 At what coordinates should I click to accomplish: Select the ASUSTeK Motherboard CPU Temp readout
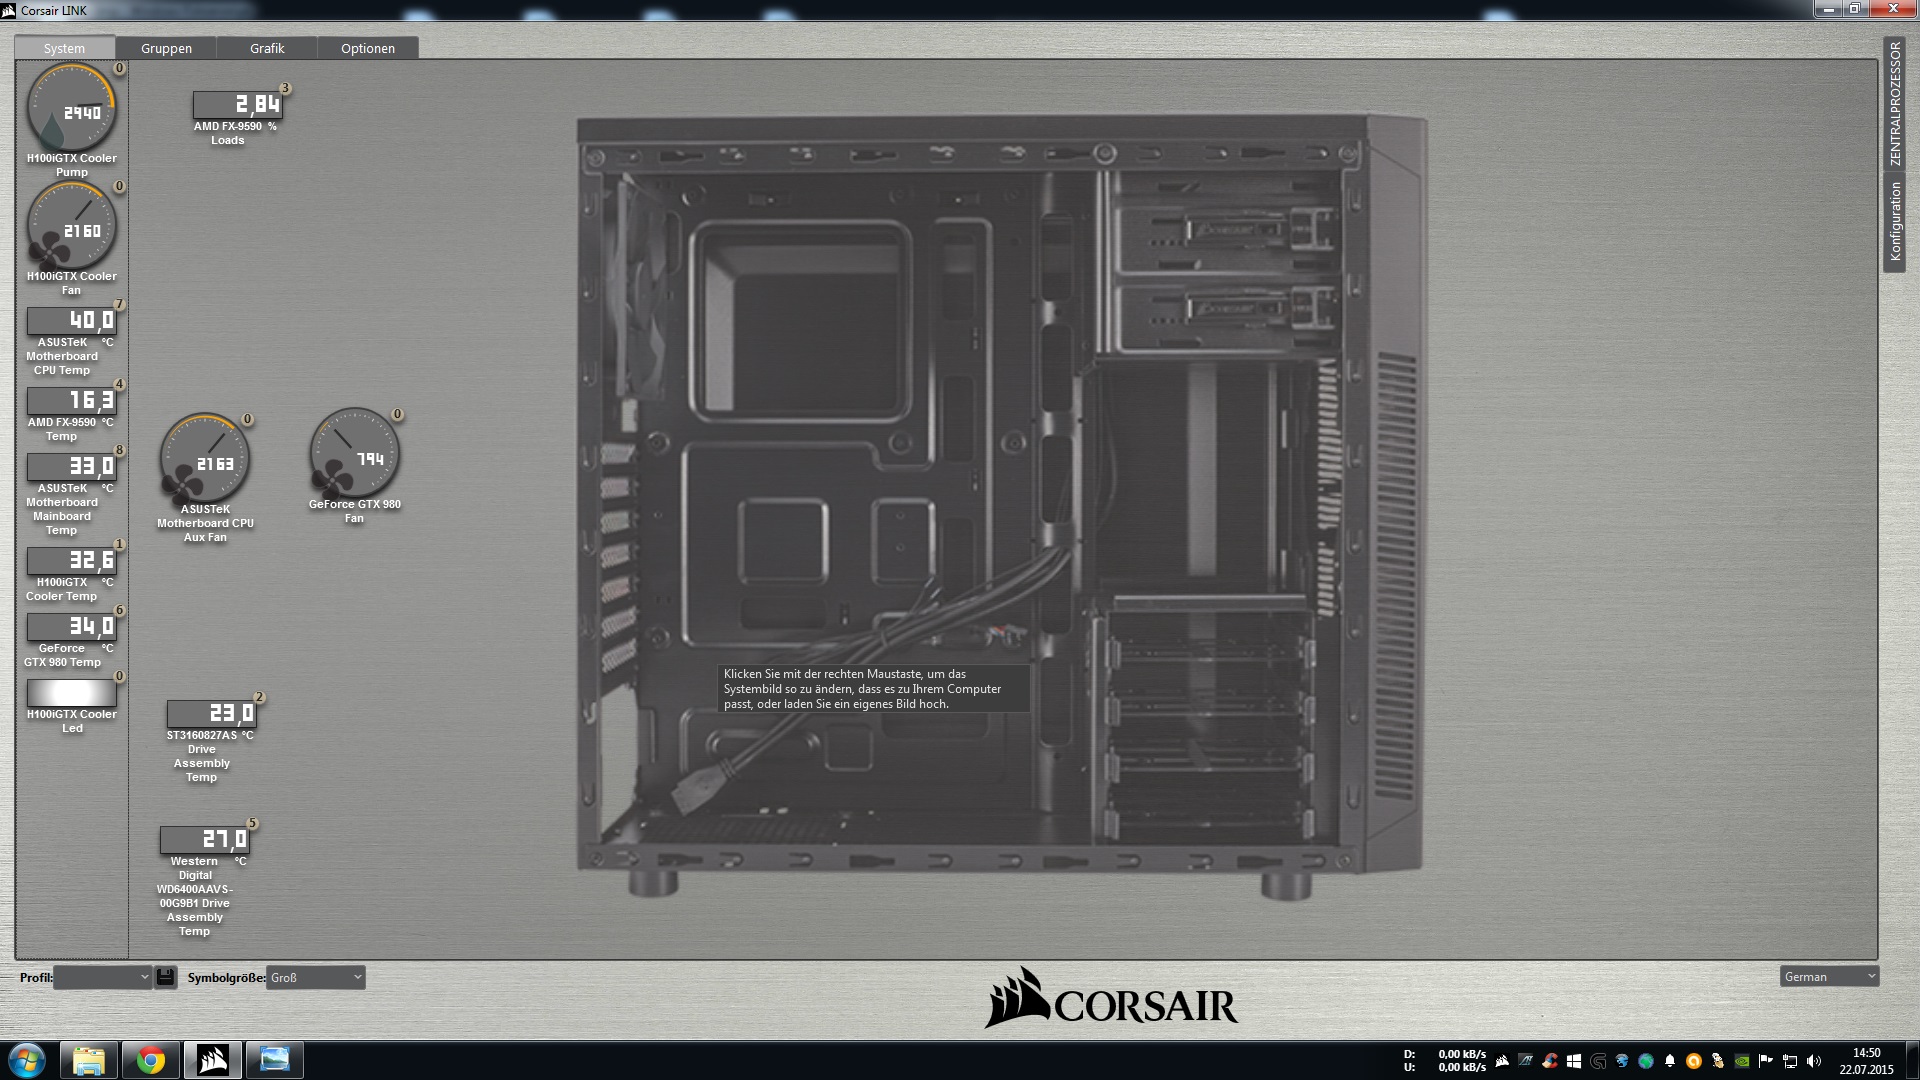tap(71, 320)
